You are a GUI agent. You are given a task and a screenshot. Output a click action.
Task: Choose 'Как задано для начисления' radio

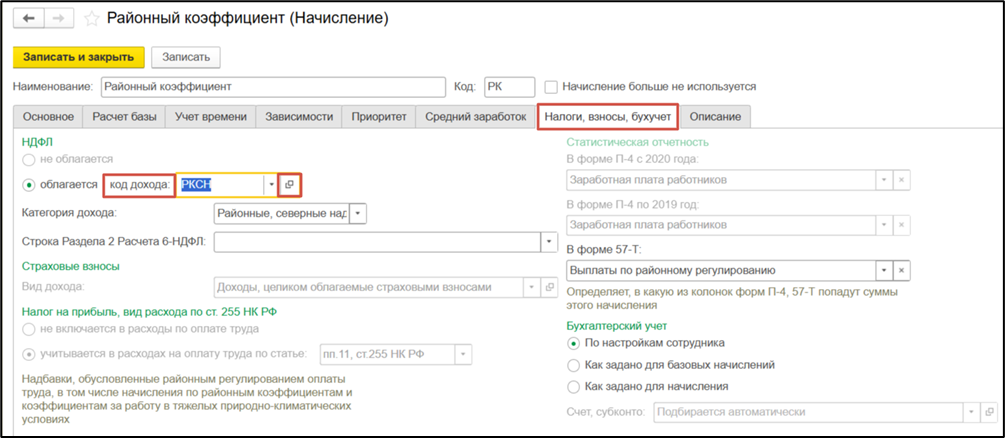(573, 386)
